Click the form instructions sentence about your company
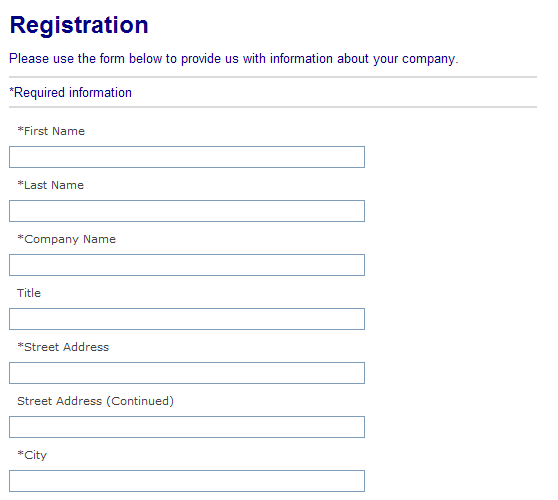This screenshot has width=558, height=500. coord(234,59)
